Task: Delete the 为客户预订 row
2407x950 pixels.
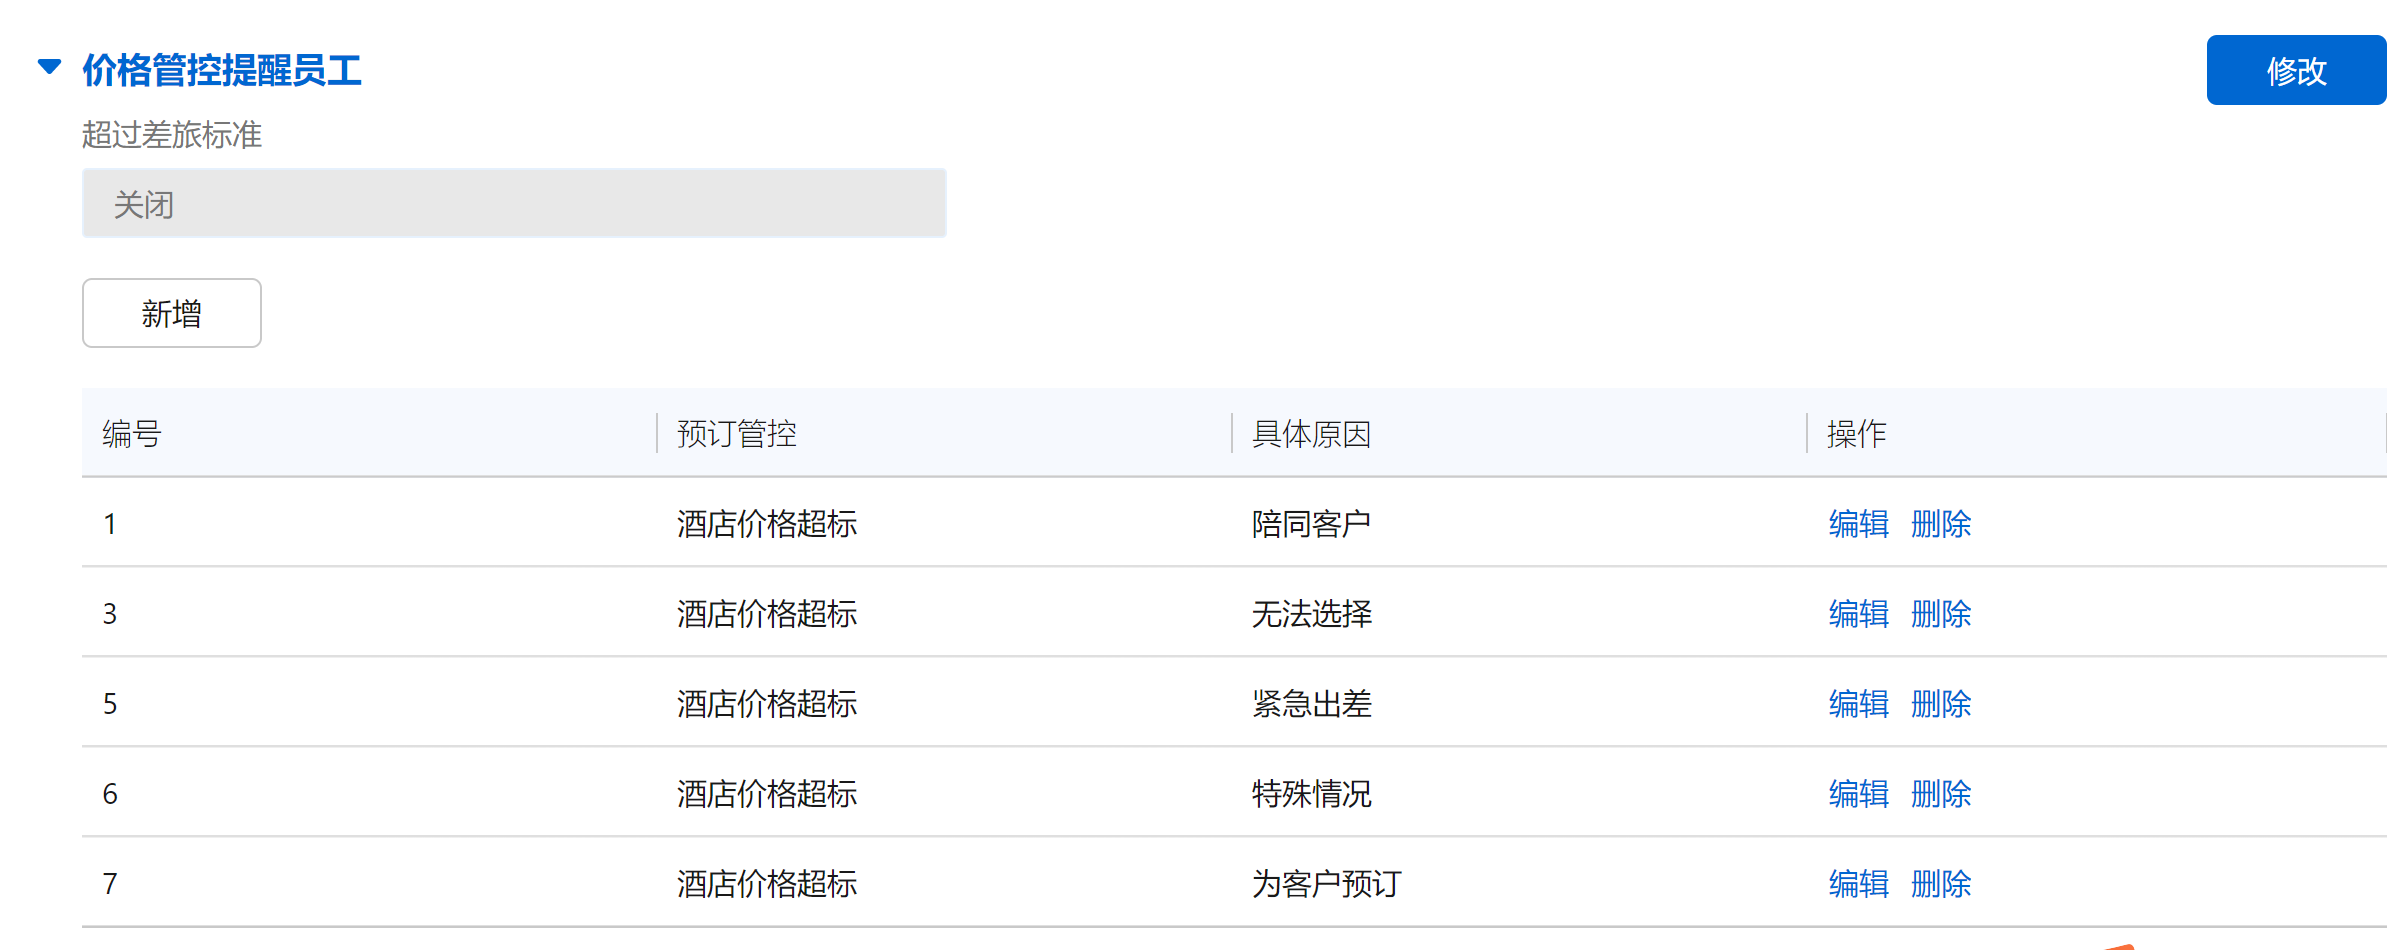Action: click(1940, 884)
